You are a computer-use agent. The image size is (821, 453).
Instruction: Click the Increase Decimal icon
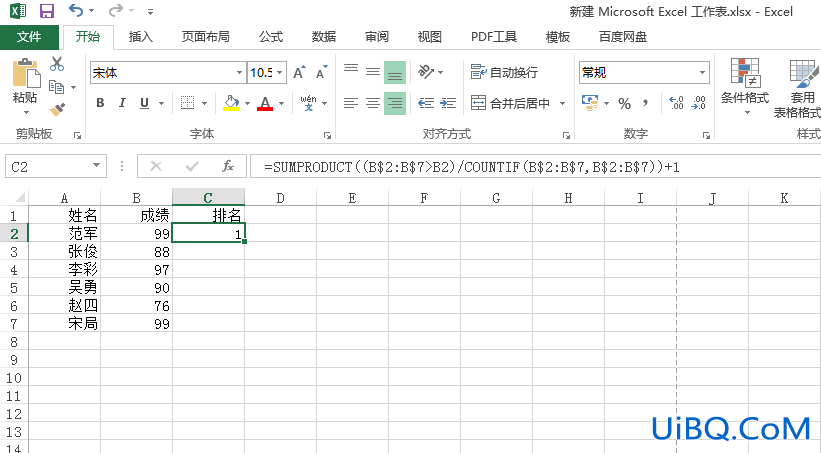pyautogui.click(x=676, y=103)
